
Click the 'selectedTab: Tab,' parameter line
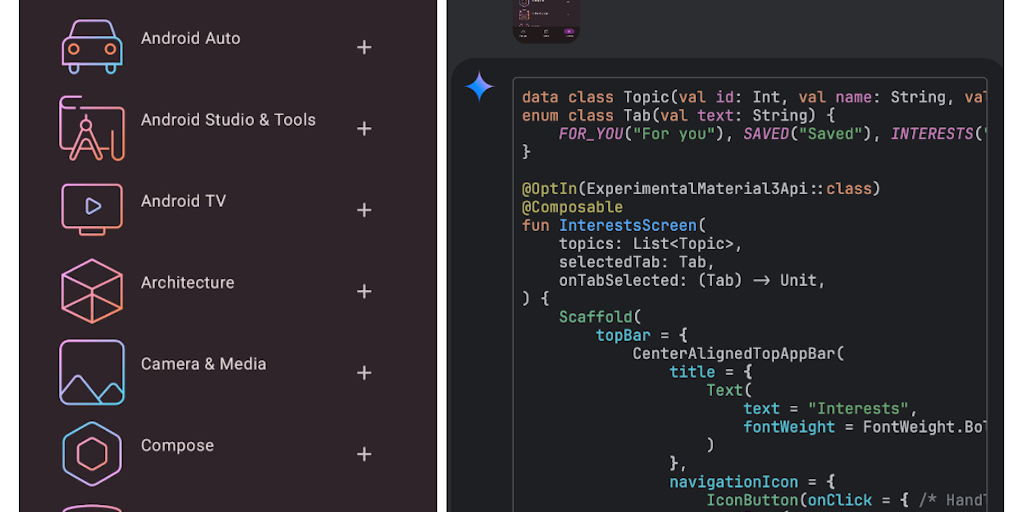(637, 262)
